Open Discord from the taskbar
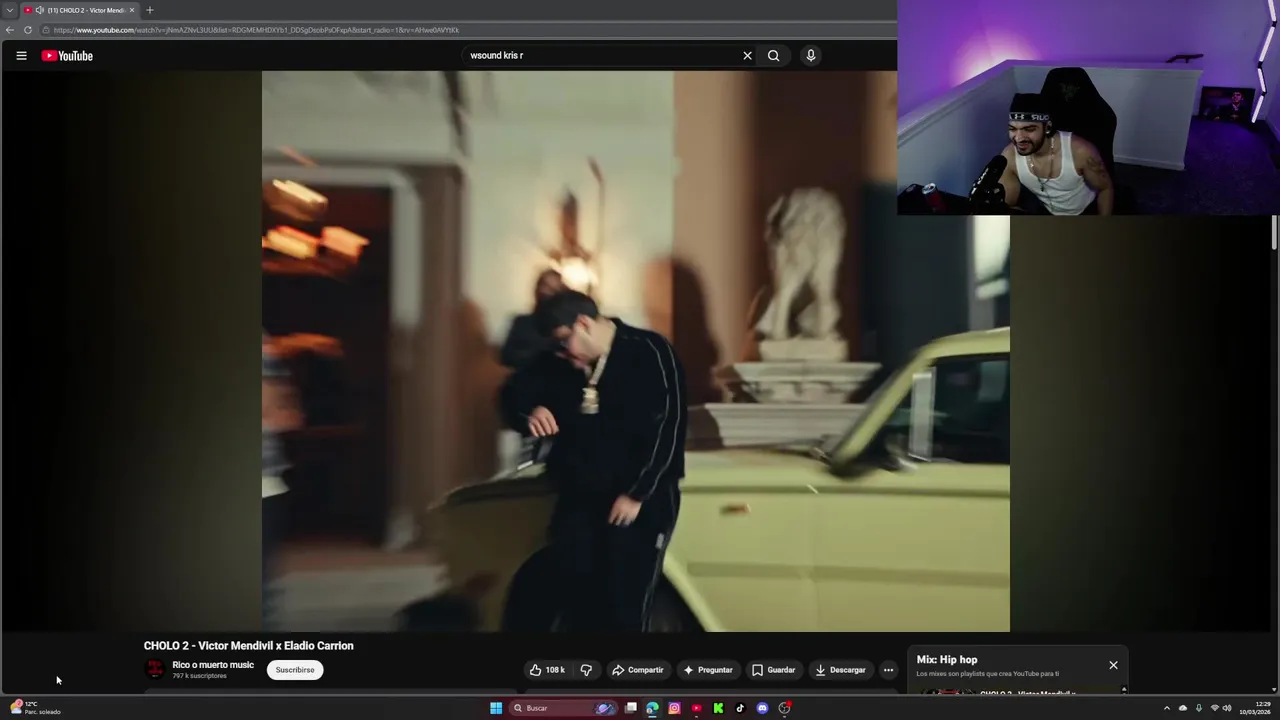The width and height of the screenshot is (1280, 720). coord(762,708)
